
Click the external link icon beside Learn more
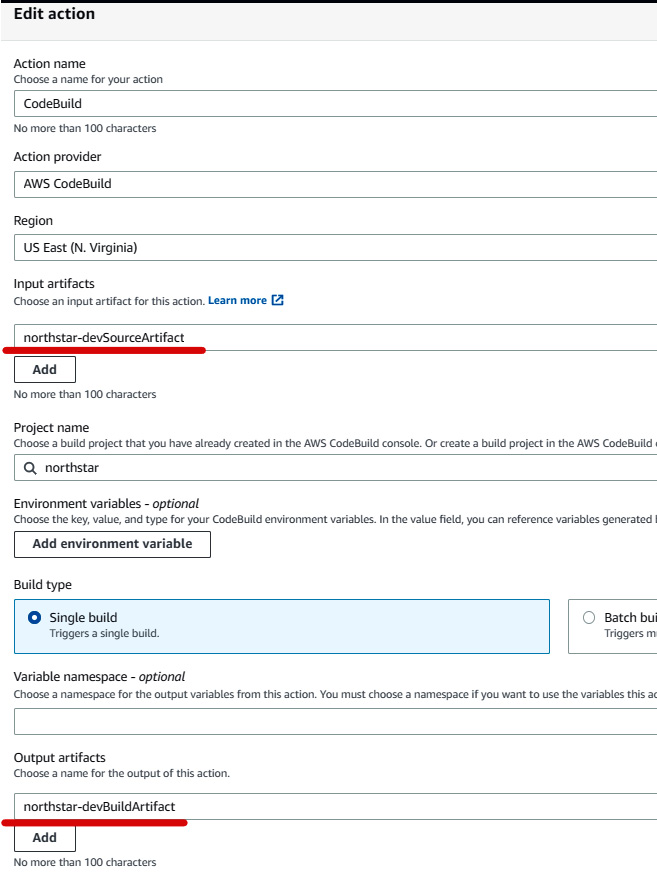[278, 300]
